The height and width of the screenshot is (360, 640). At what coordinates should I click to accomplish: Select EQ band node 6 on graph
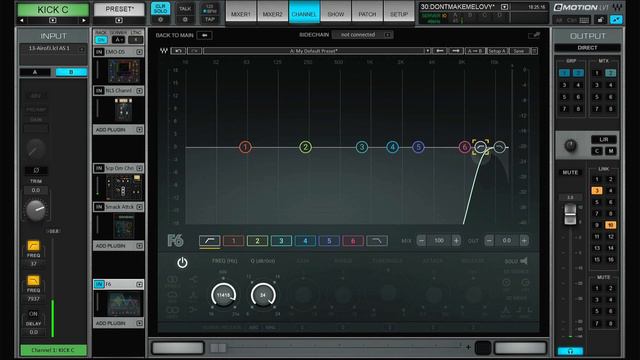464,147
